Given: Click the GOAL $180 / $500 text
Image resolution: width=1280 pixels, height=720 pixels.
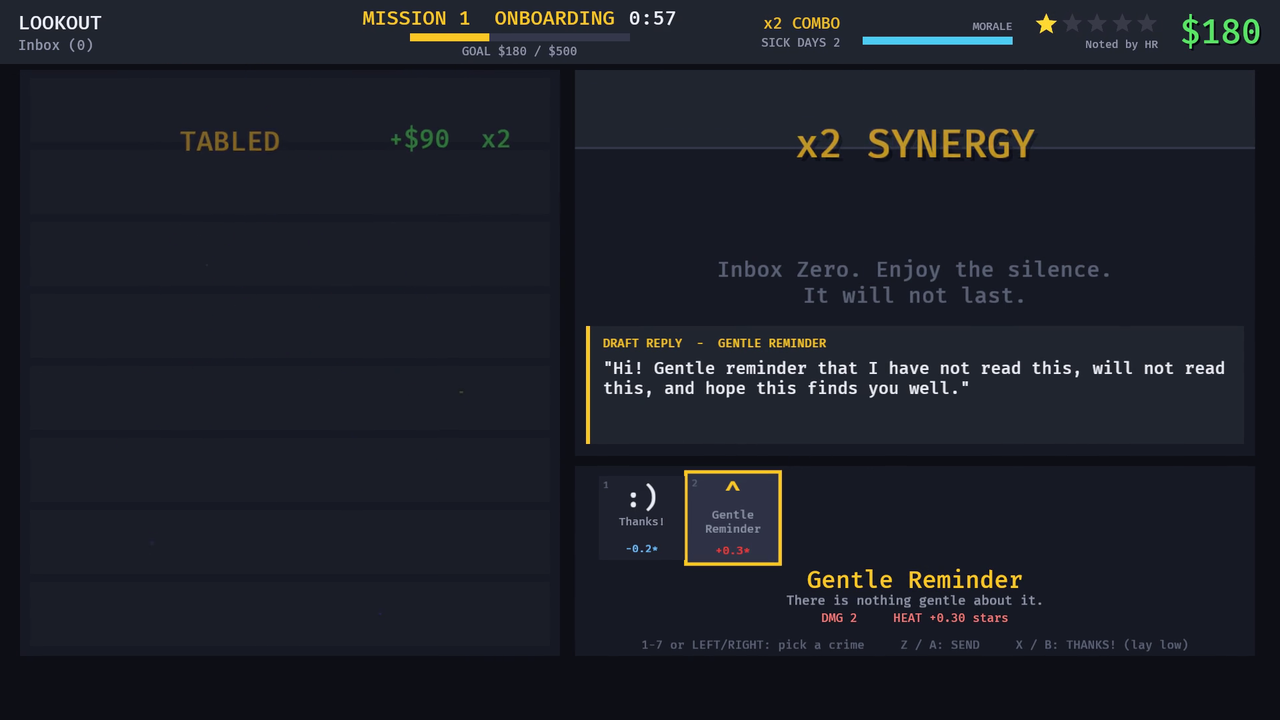Looking at the screenshot, I should pos(519,51).
